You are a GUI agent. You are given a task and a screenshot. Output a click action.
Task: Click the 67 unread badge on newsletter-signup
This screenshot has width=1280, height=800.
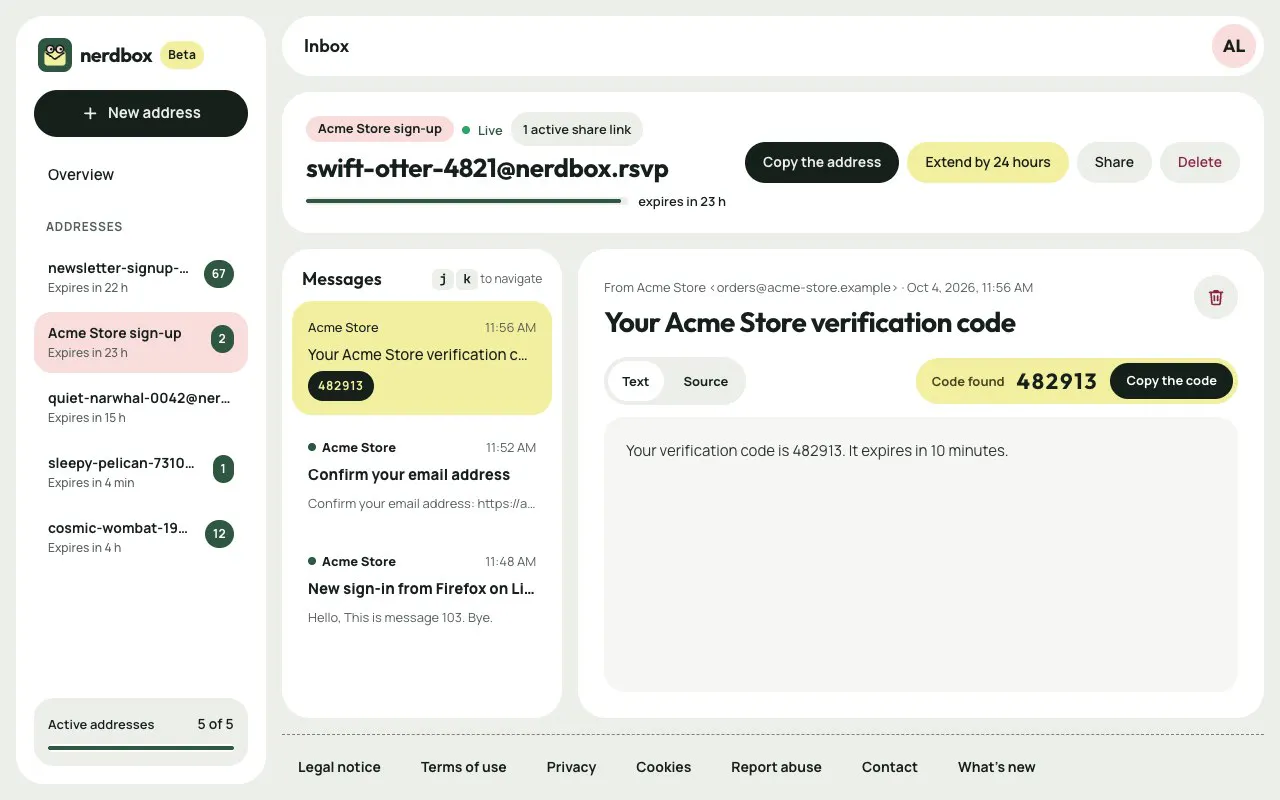(219, 274)
